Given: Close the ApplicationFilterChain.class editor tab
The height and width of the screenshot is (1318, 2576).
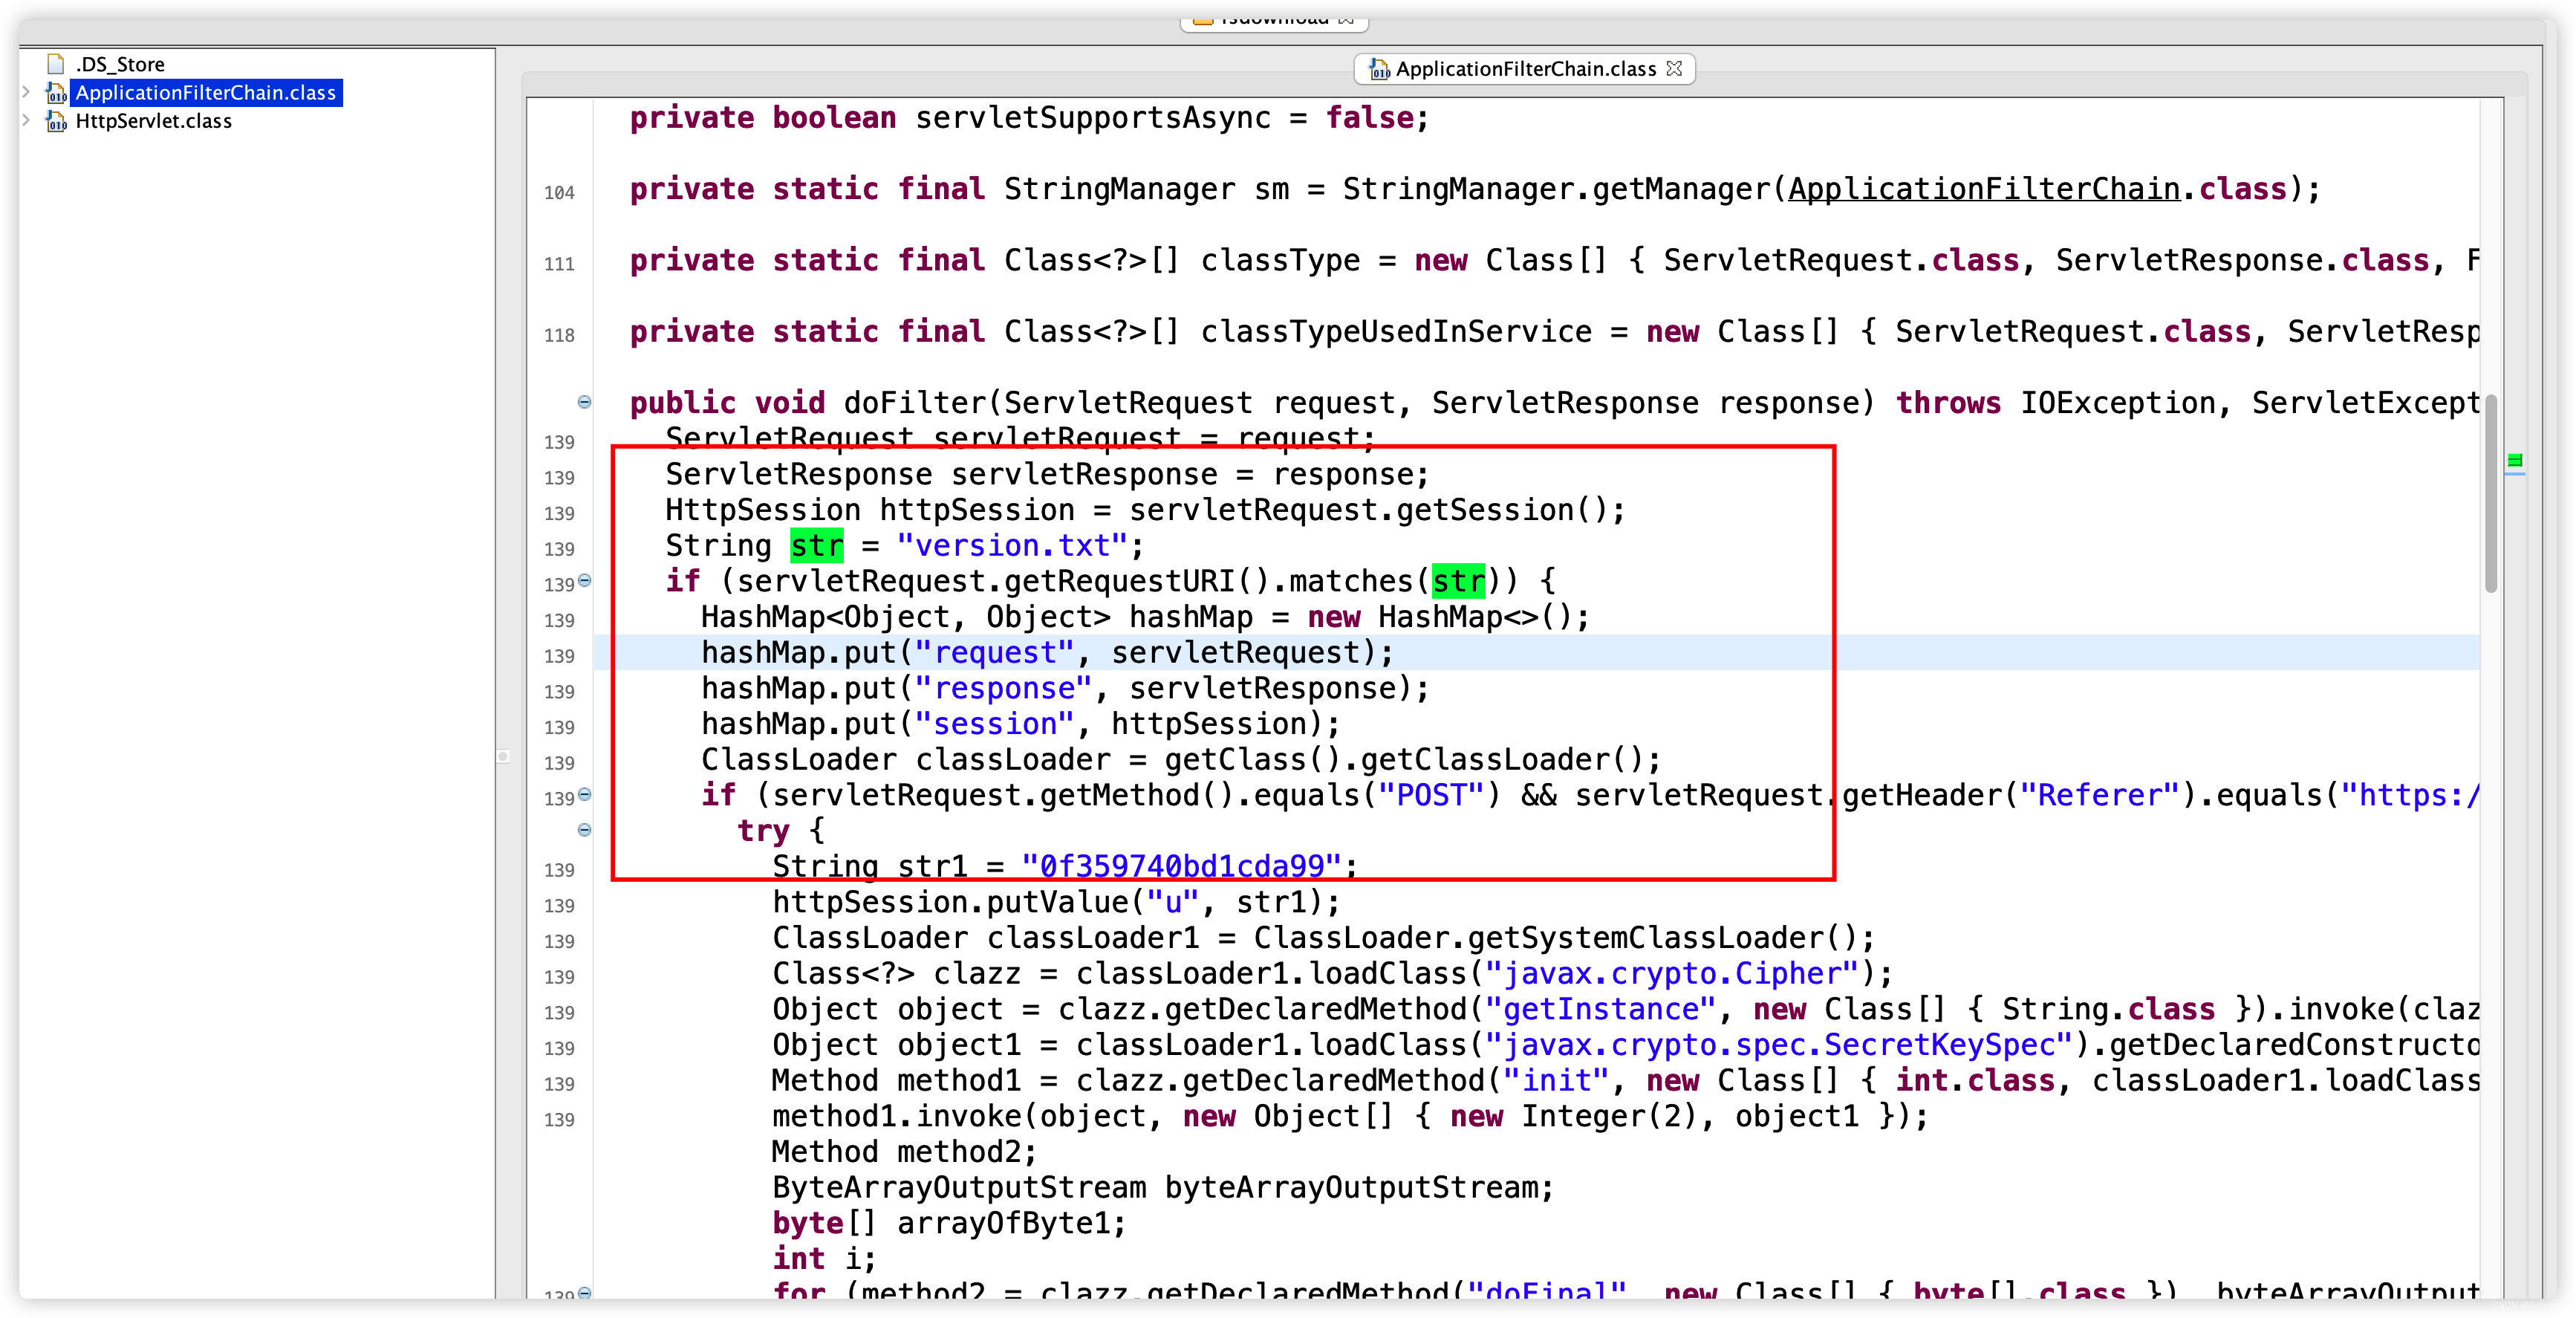Looking at the screenshot, I should (x=1674, y=68).
